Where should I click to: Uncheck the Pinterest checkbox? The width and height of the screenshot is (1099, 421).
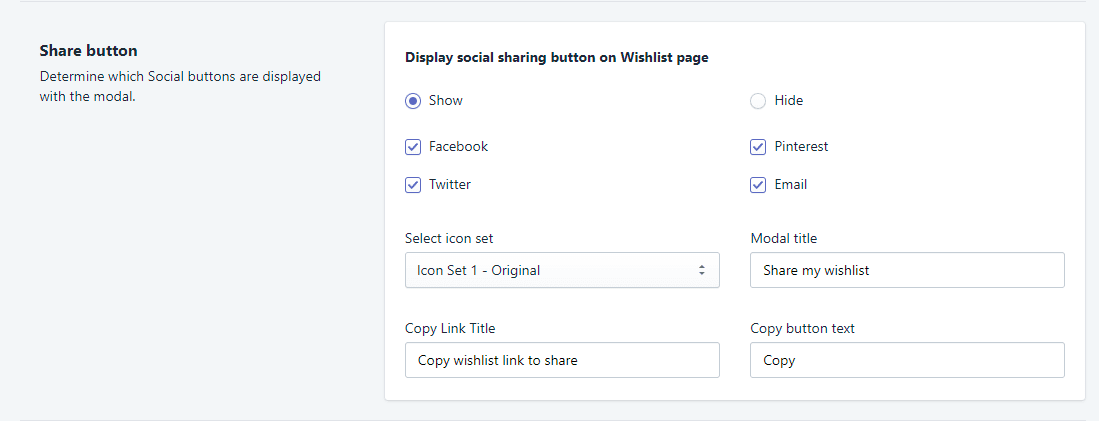(x=758, y=147)
